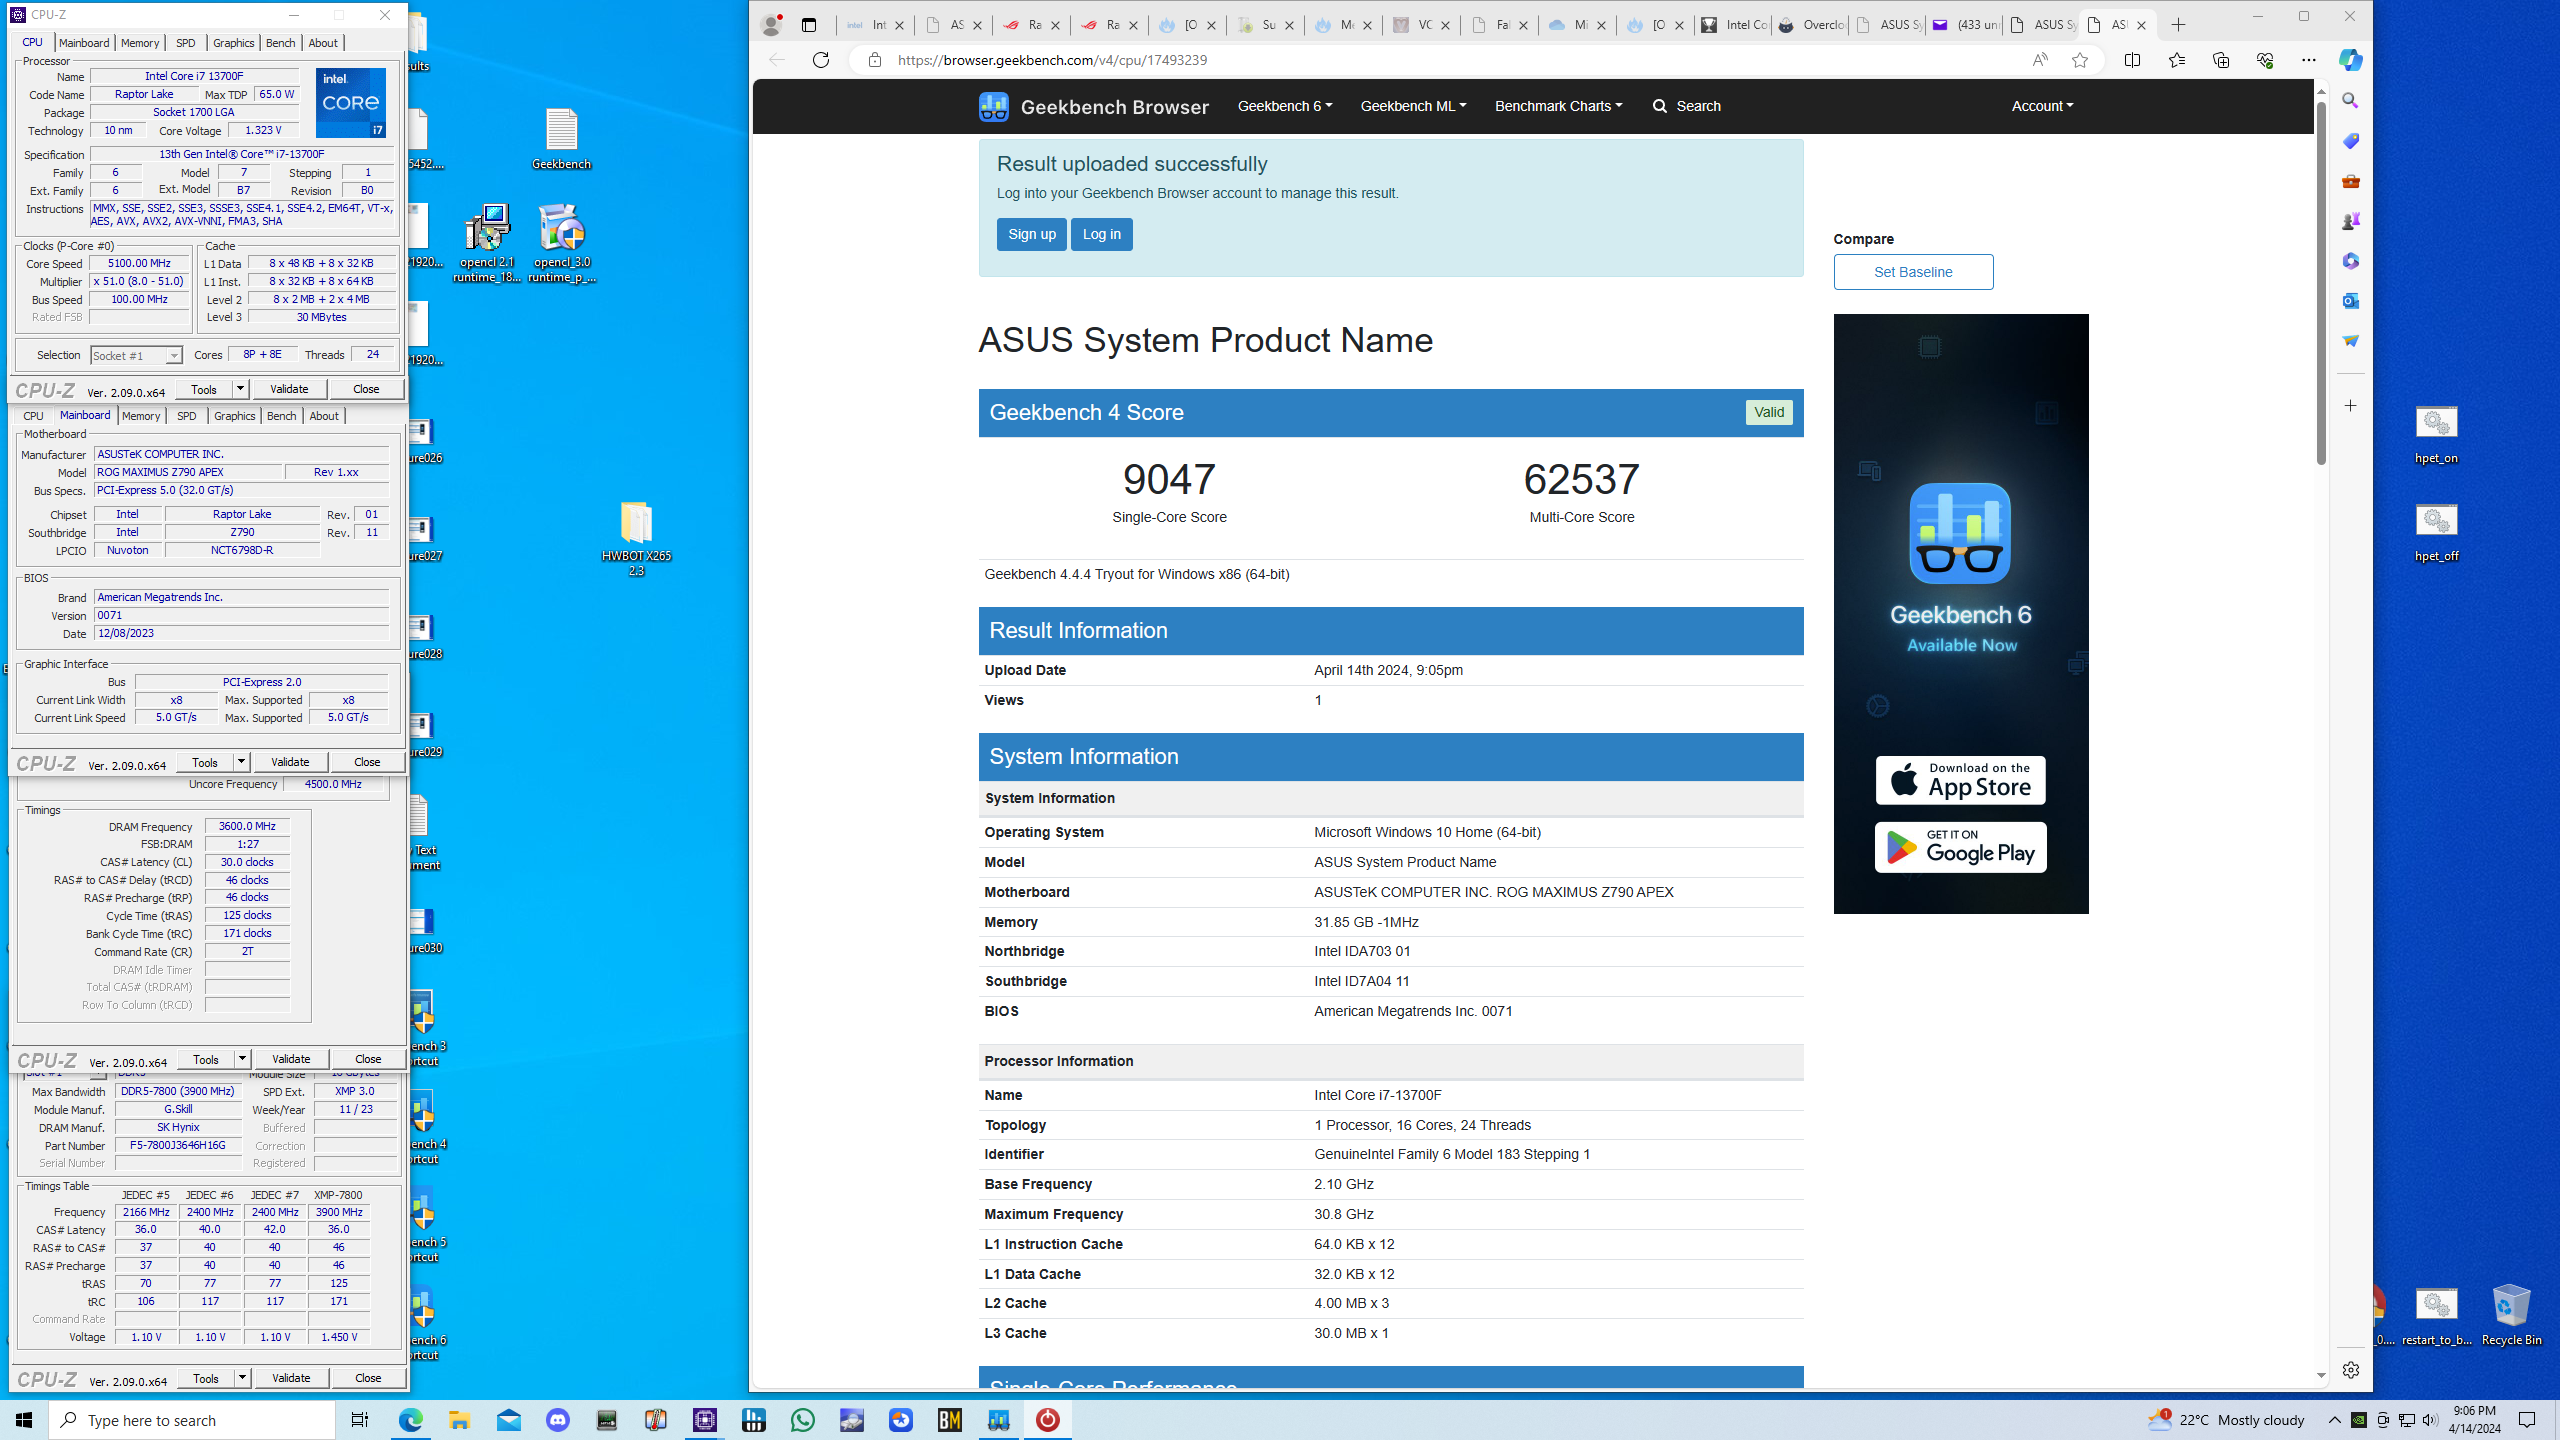Open Edge split screen icon
Viewport: 2560px width, 1440px height.
[x=2132, y=60]
